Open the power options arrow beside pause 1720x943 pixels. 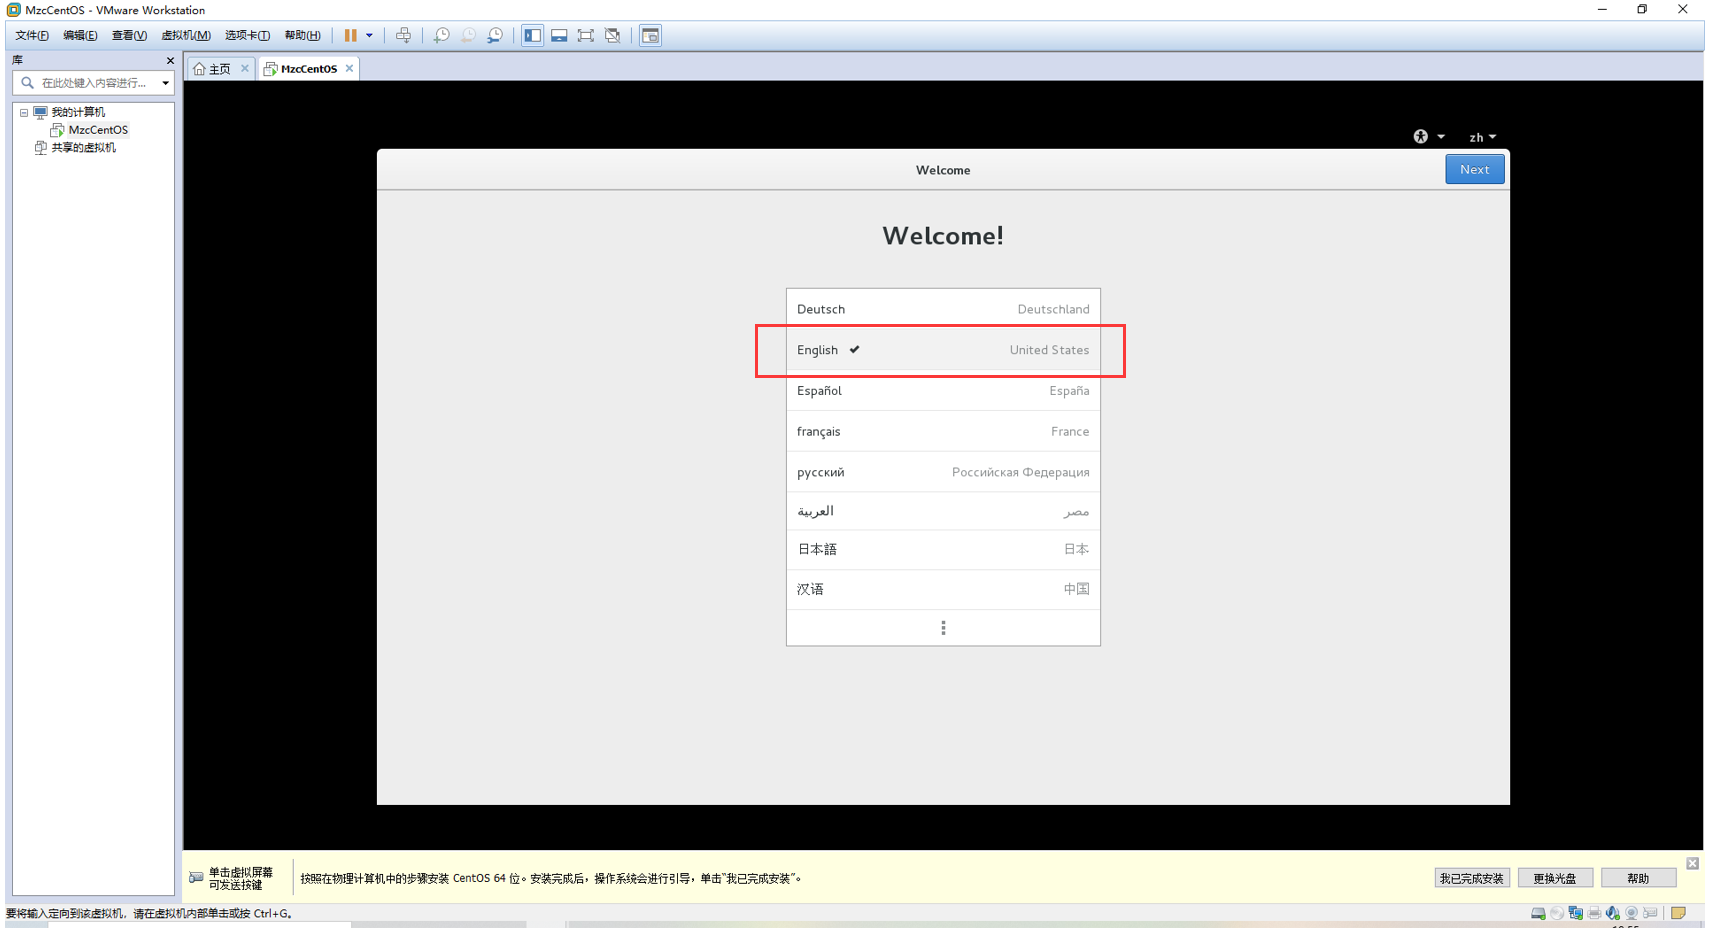(370, 36)
